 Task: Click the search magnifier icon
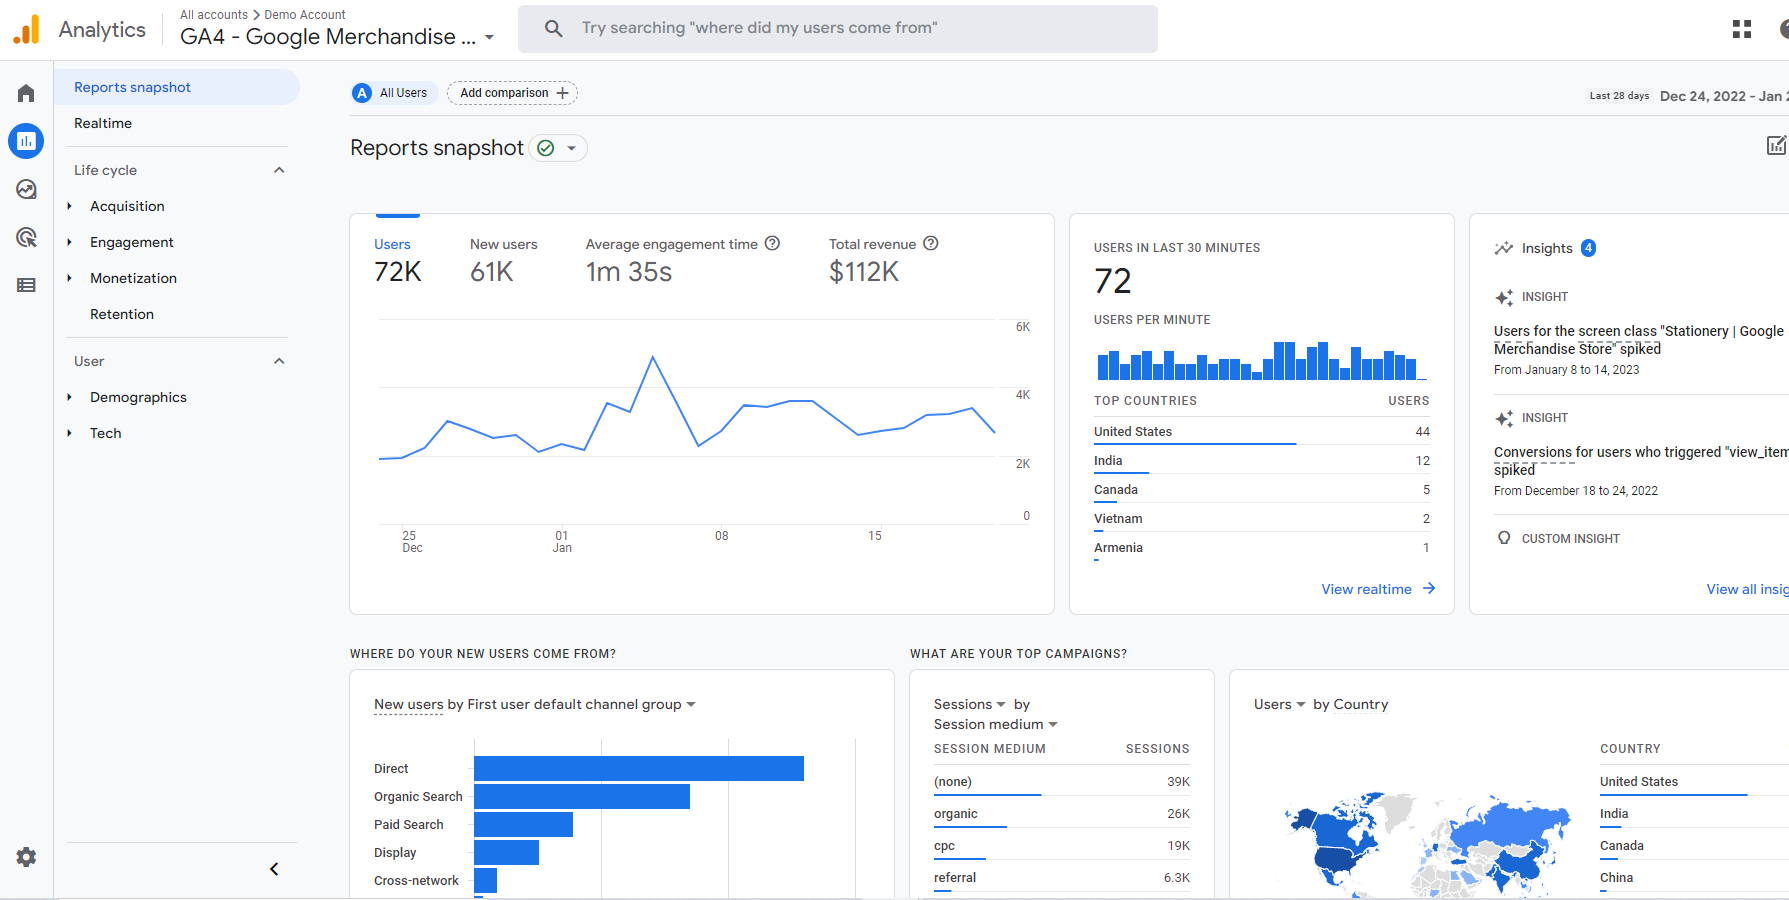pyautogui.click(x=553, y=28)
